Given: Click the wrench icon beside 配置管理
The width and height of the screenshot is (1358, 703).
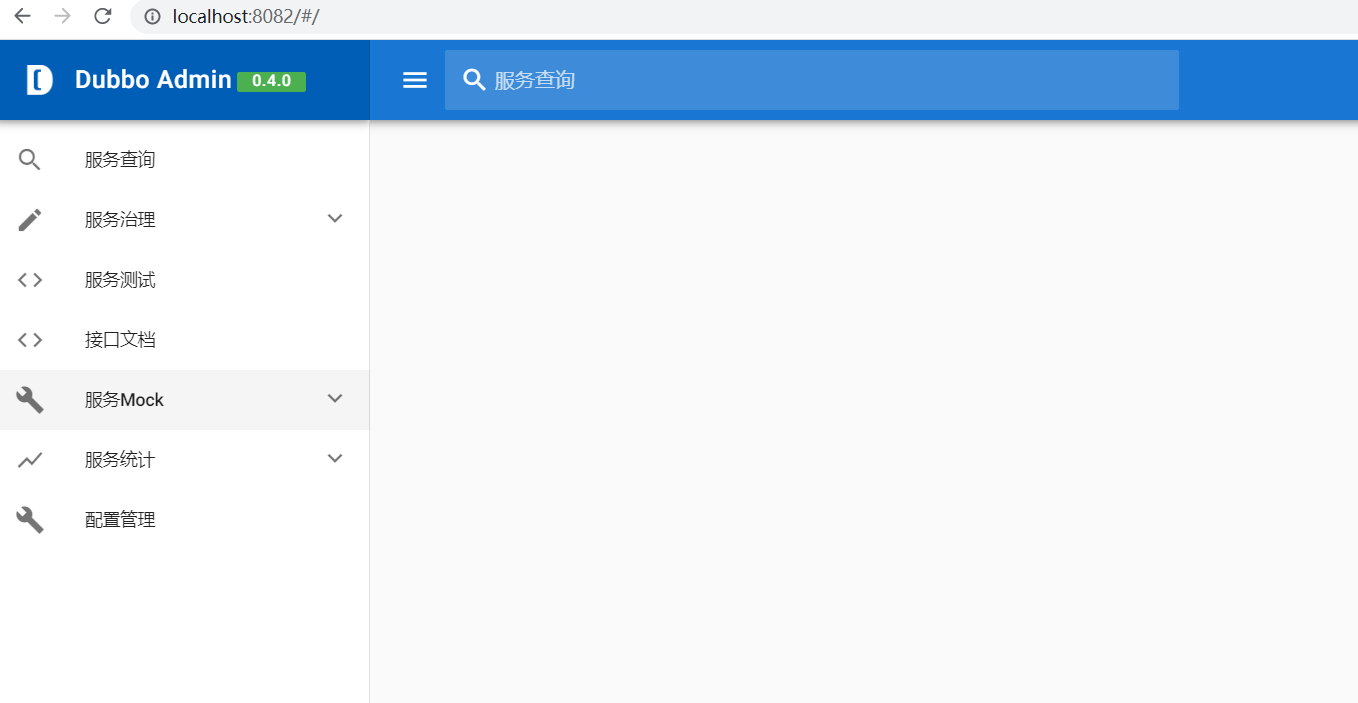Looking at the screenshot, I should [x=30, y=520].
